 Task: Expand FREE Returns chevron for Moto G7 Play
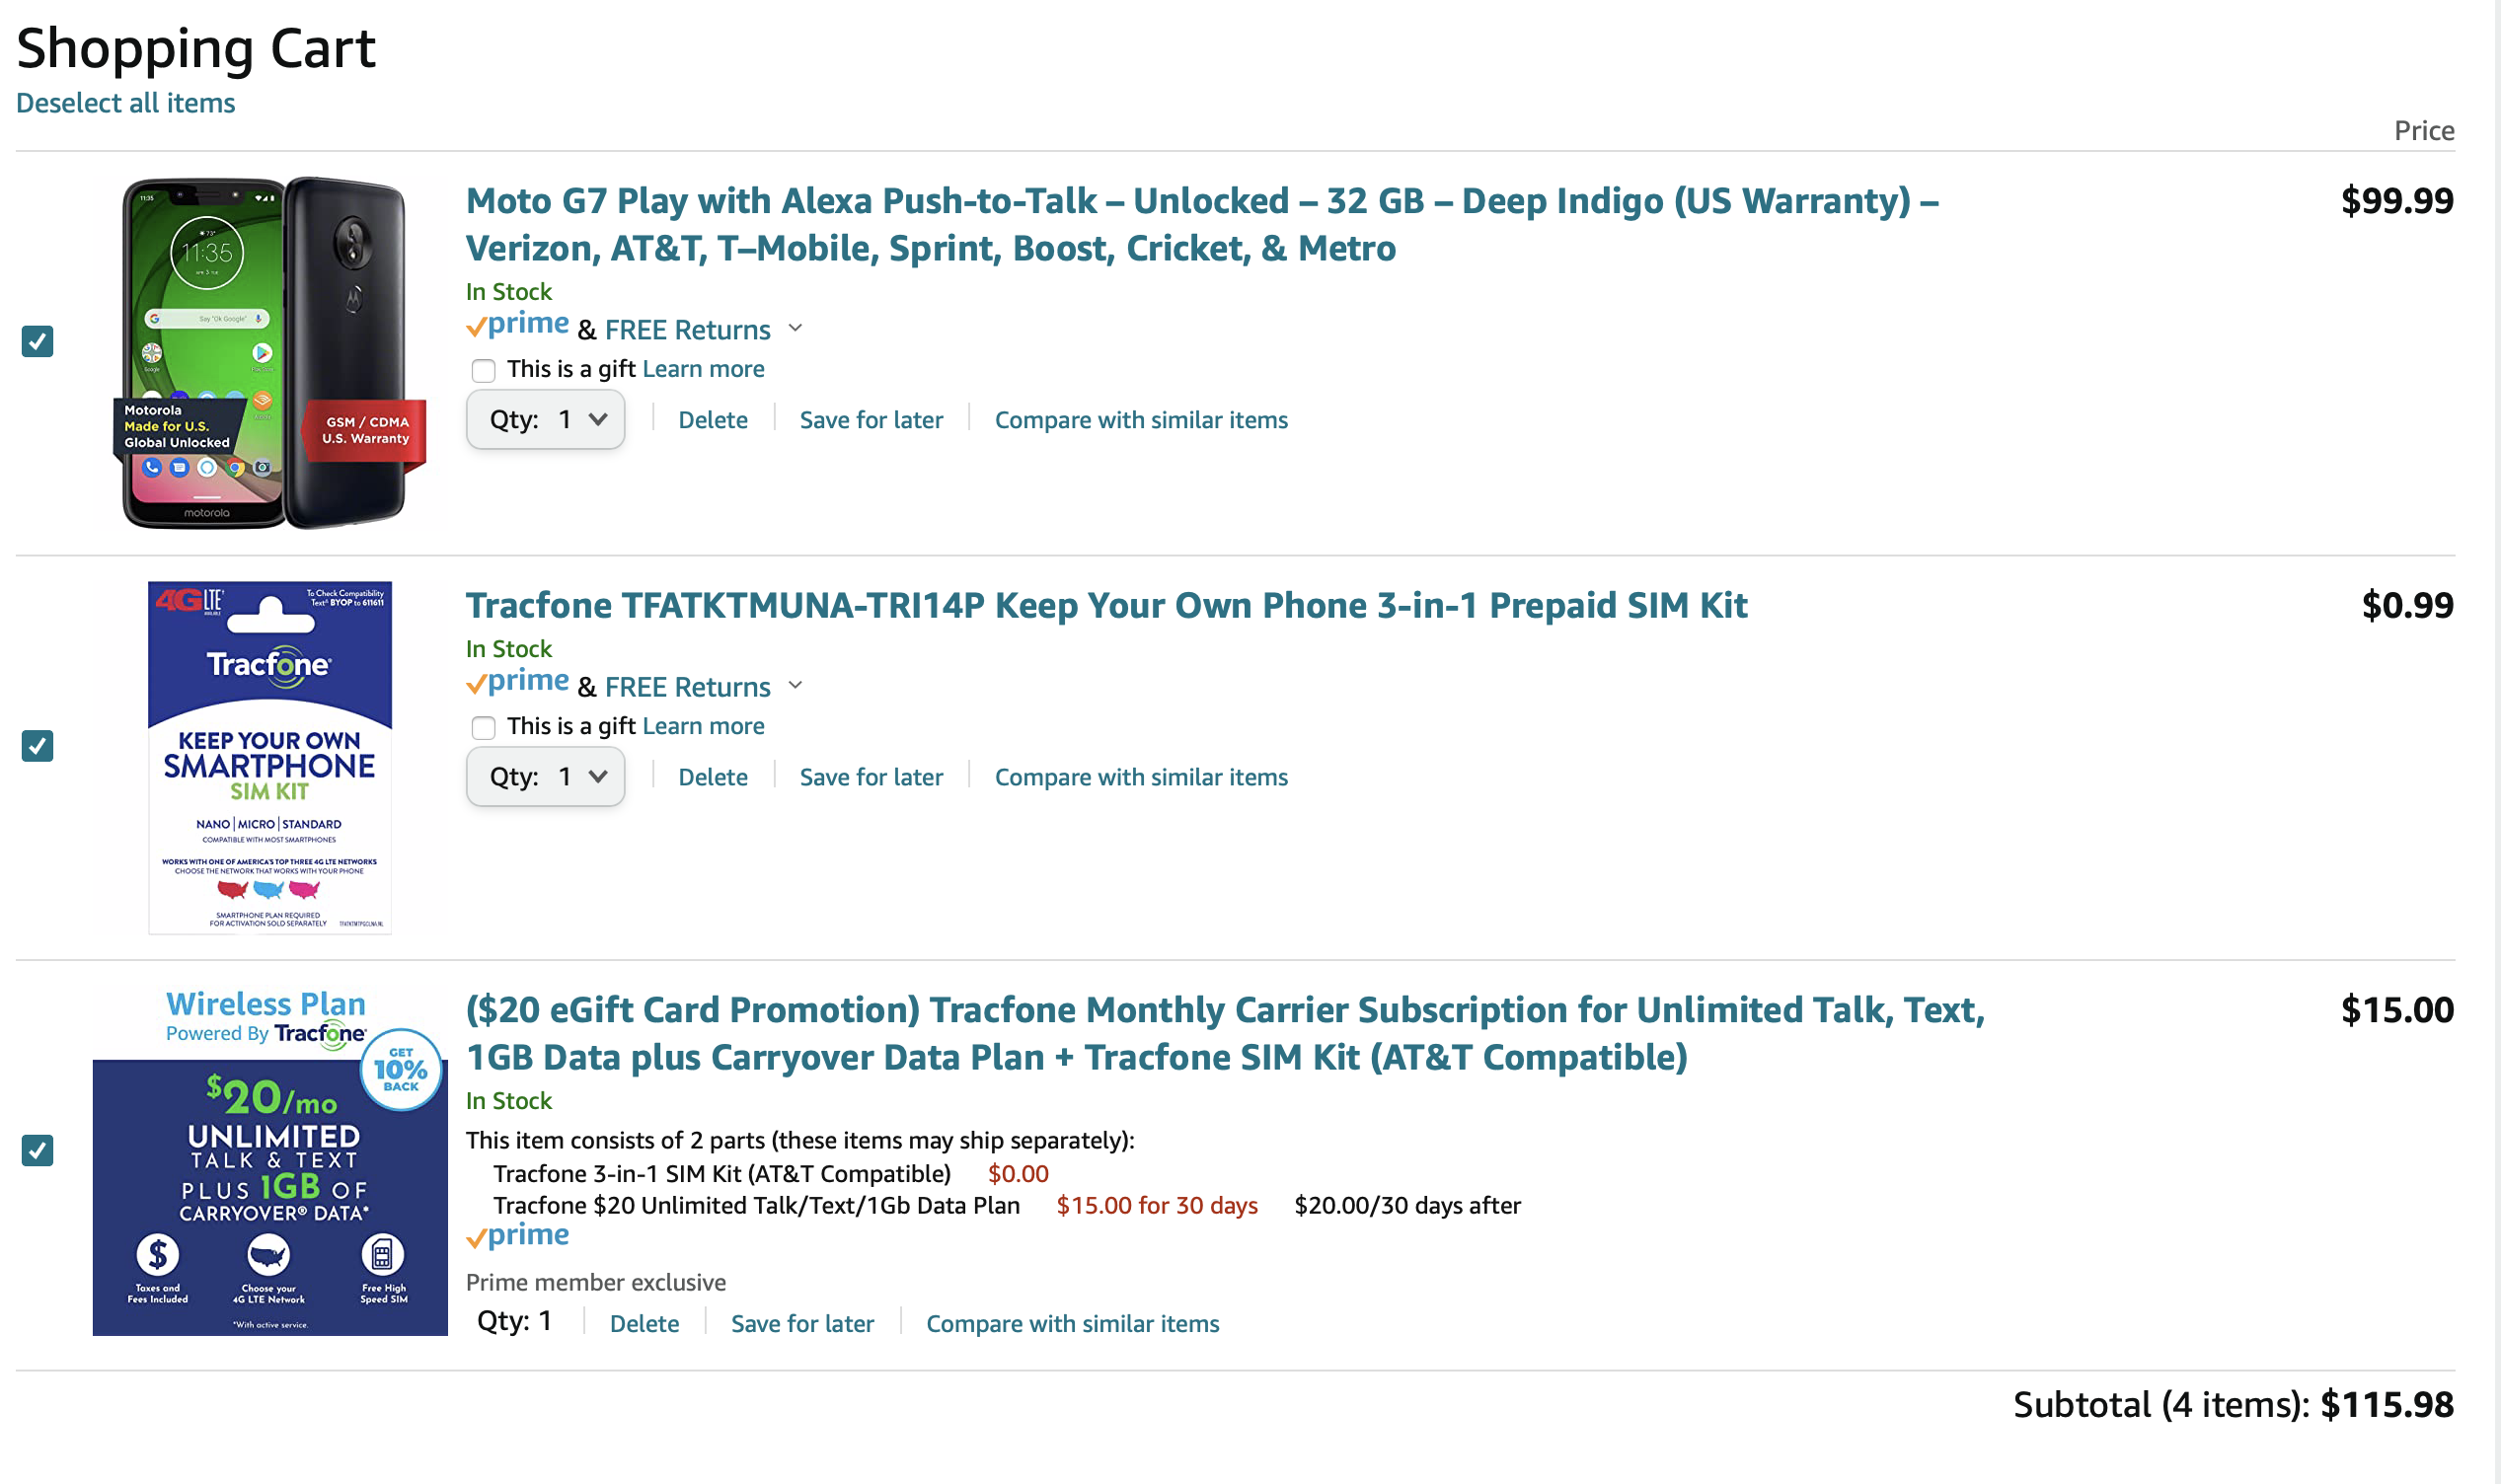coord(796,328)
